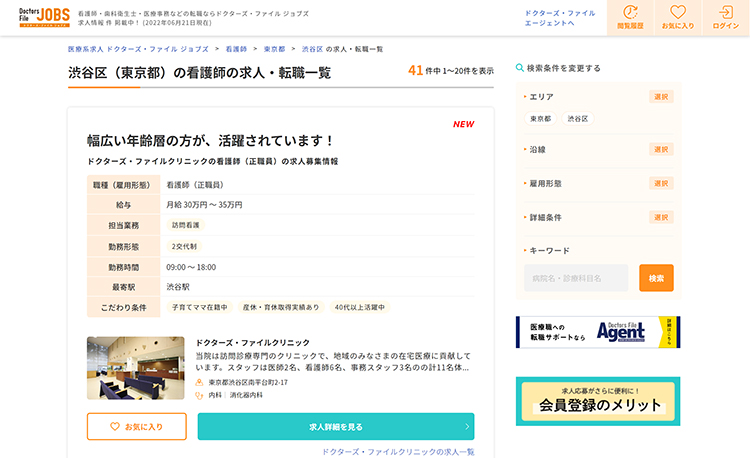This screenshot has height=458, width=750.
Task: Add job to favorites with お気に入り button
Action: 137,426
